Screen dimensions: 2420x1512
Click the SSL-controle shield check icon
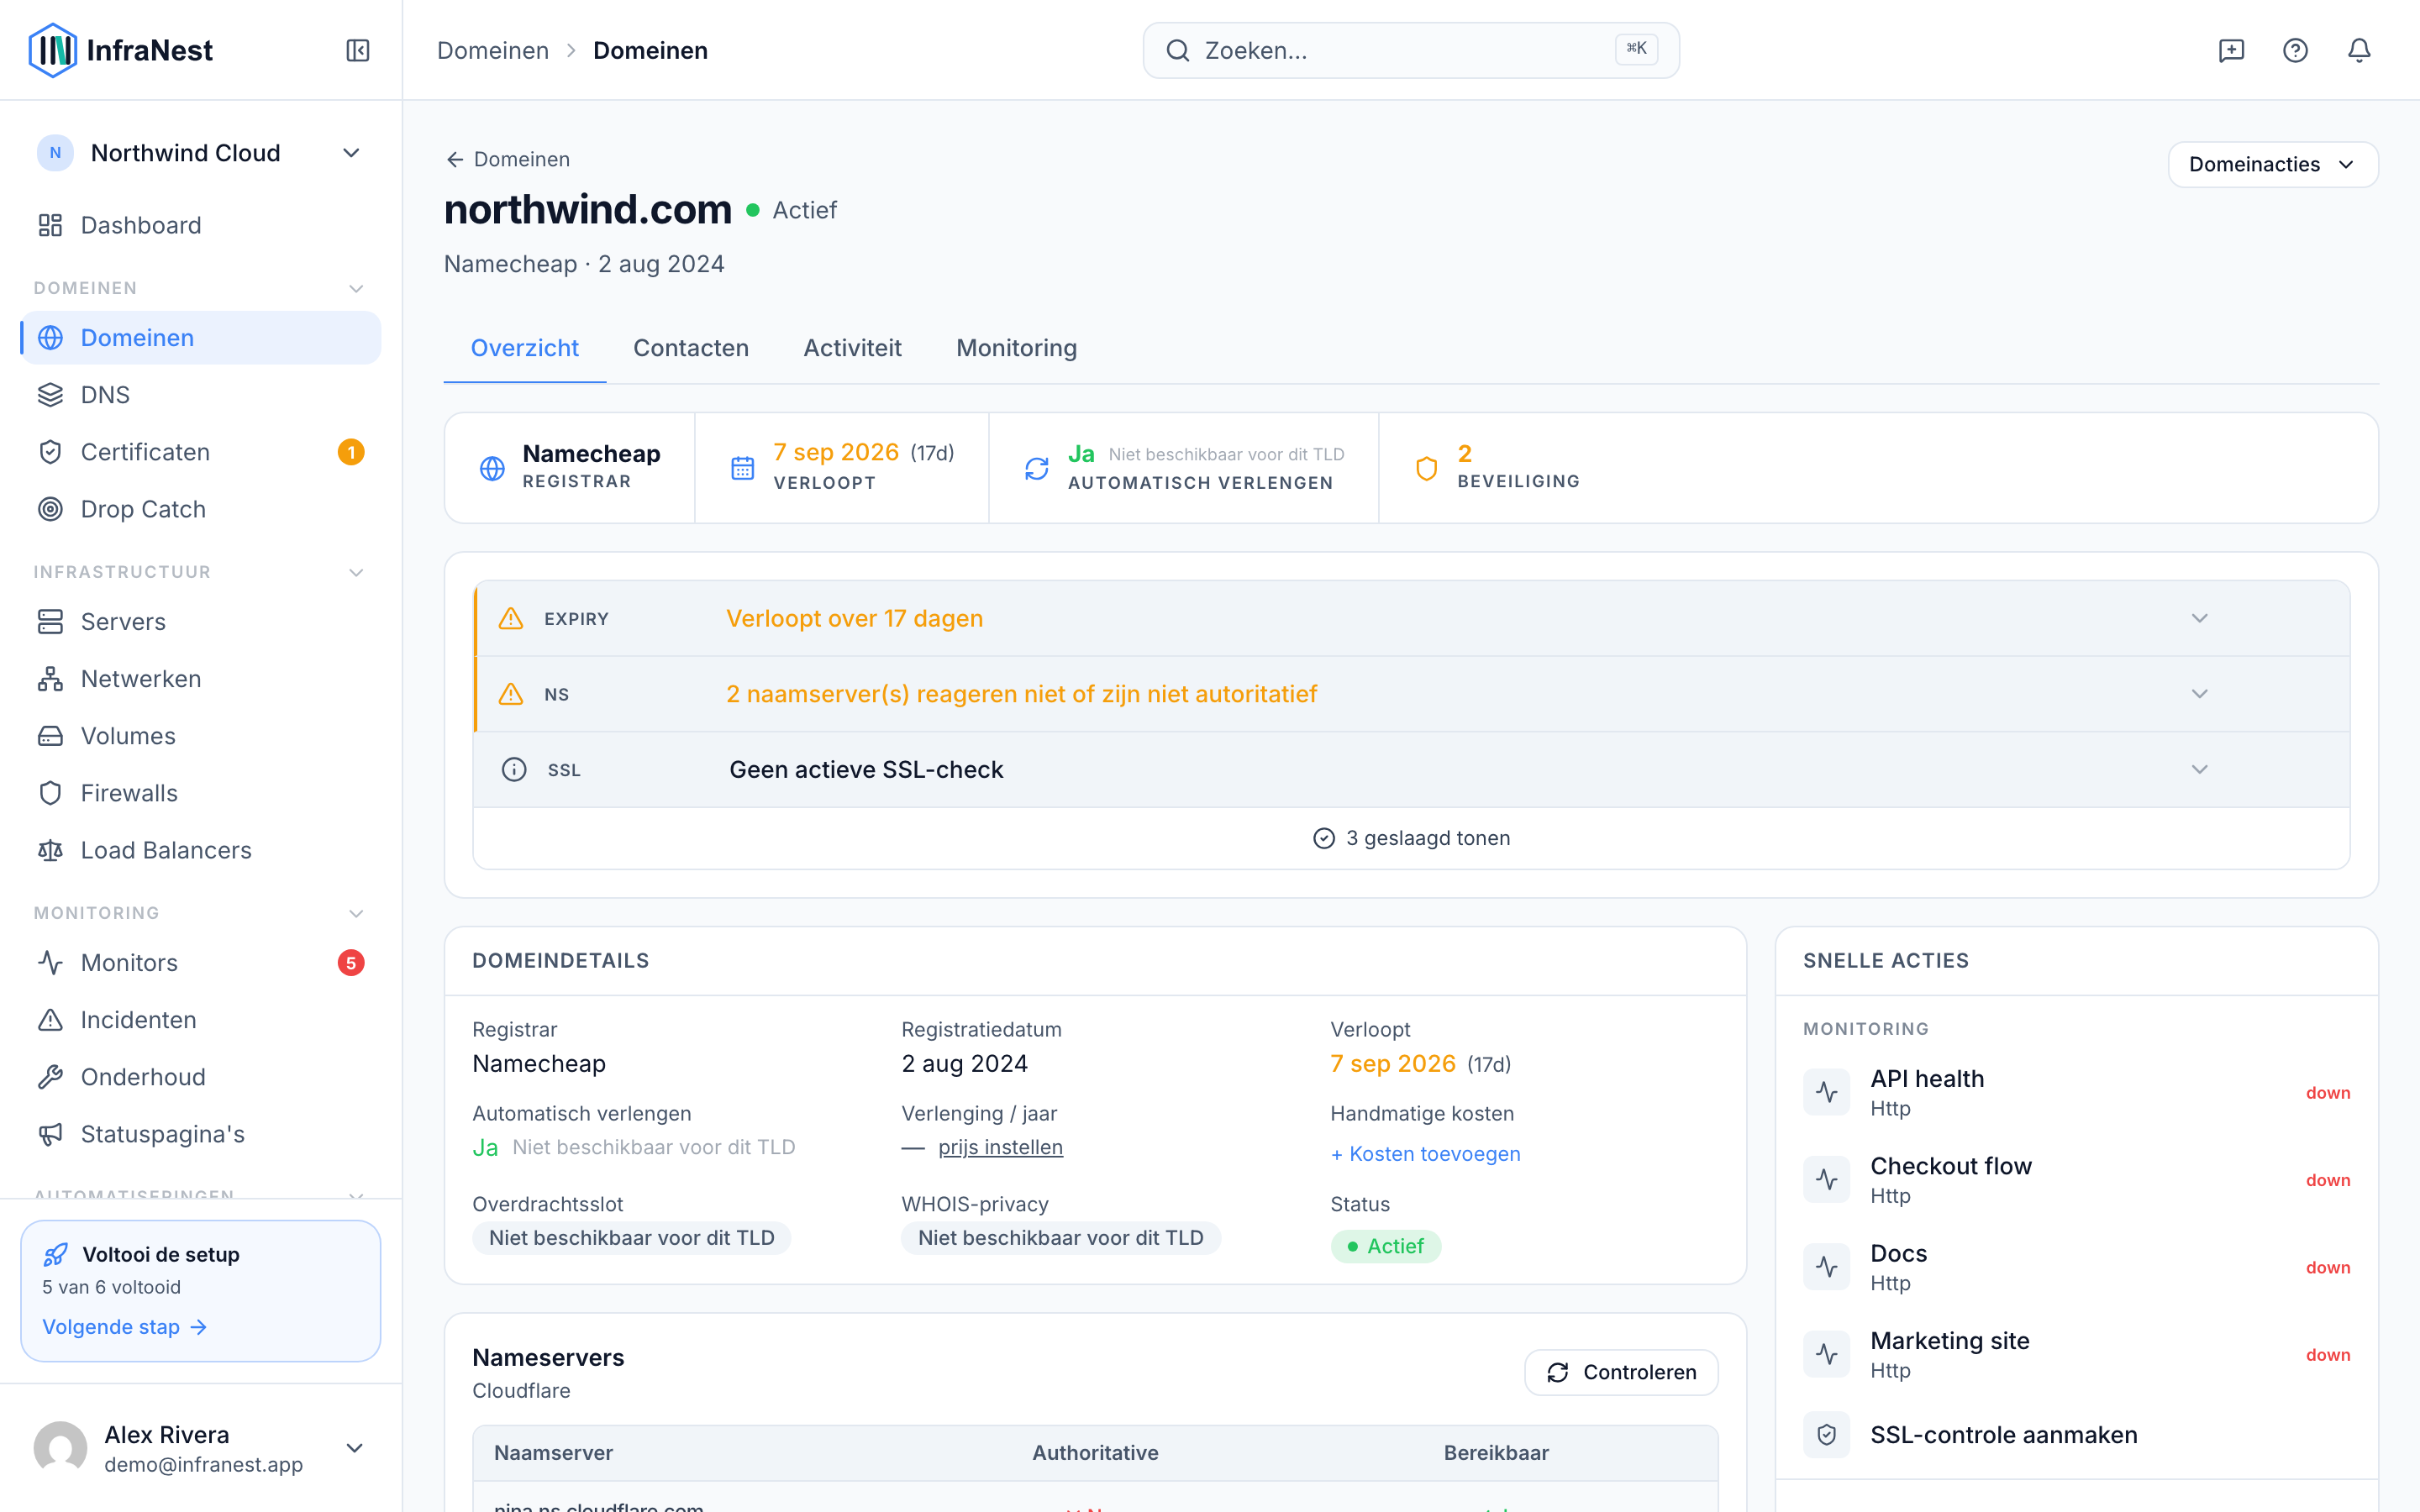pos(1827,1435)
